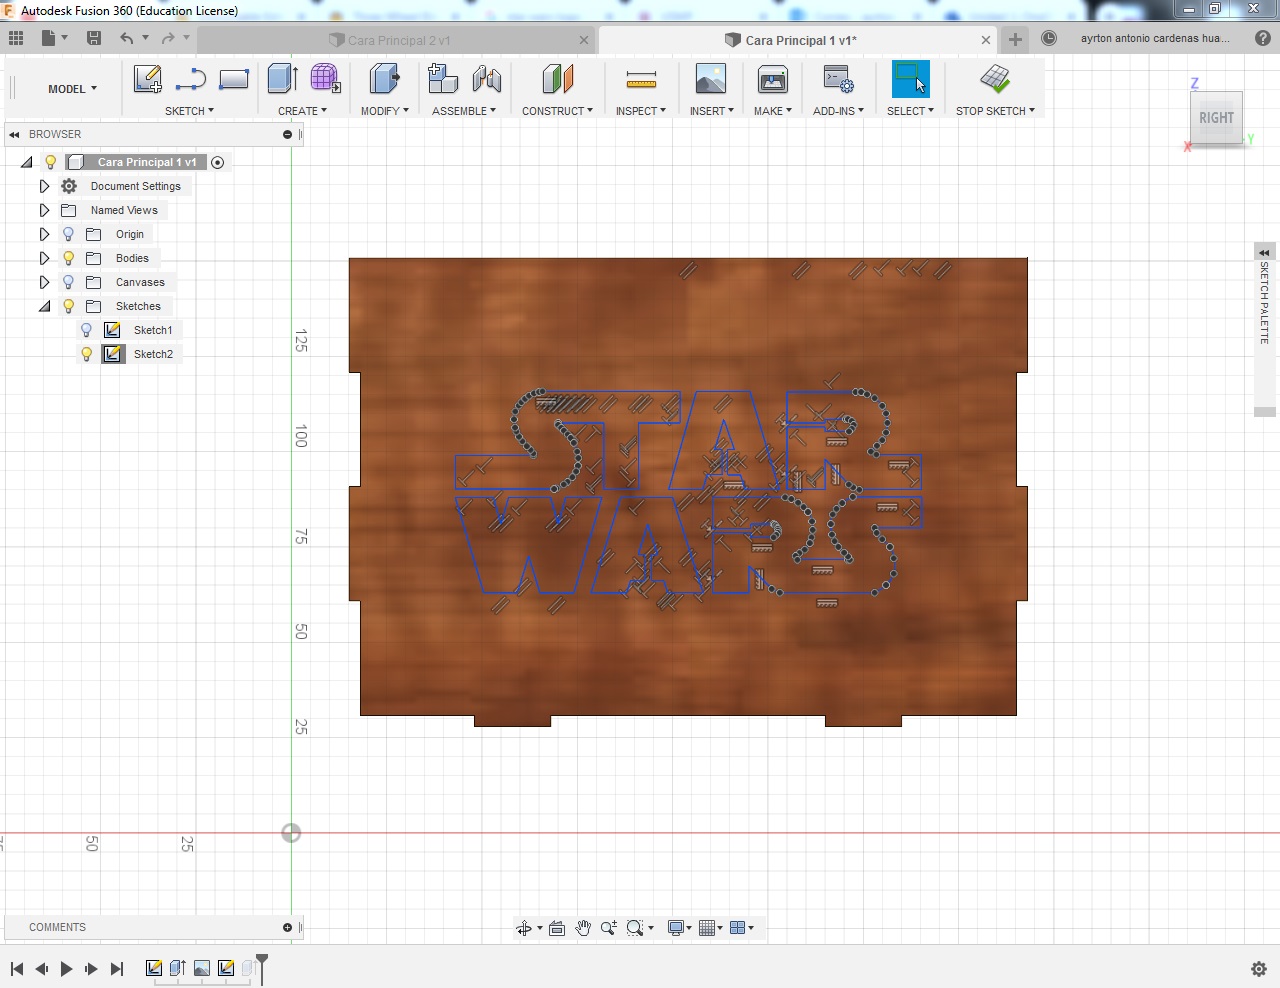The height and width of the screenshot is (988, 1280).
Task: Click the New Component assemble icon
Action: pos(443,79)
